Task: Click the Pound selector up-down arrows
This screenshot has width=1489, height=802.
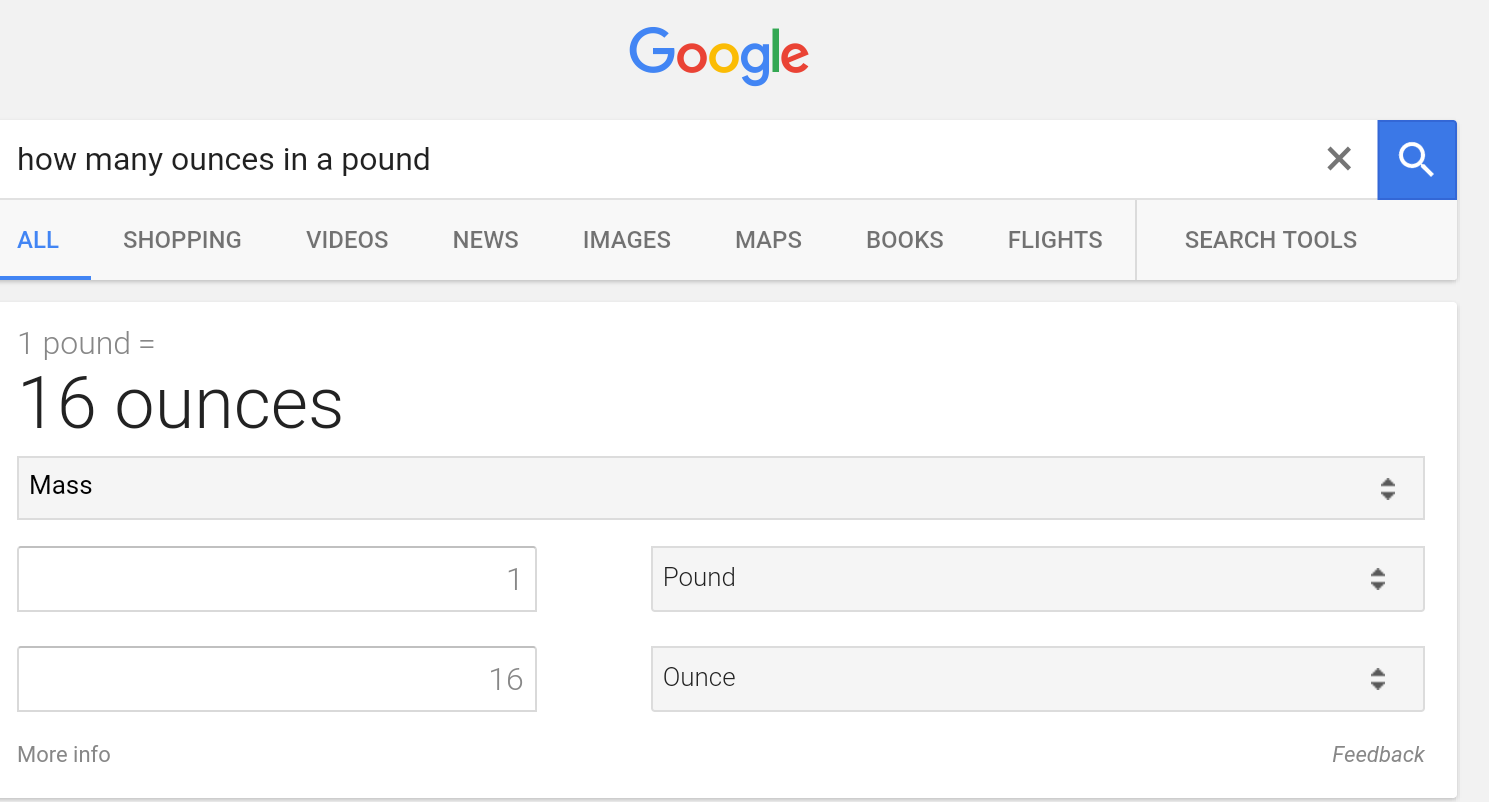Action: (x=1378, y=579)
